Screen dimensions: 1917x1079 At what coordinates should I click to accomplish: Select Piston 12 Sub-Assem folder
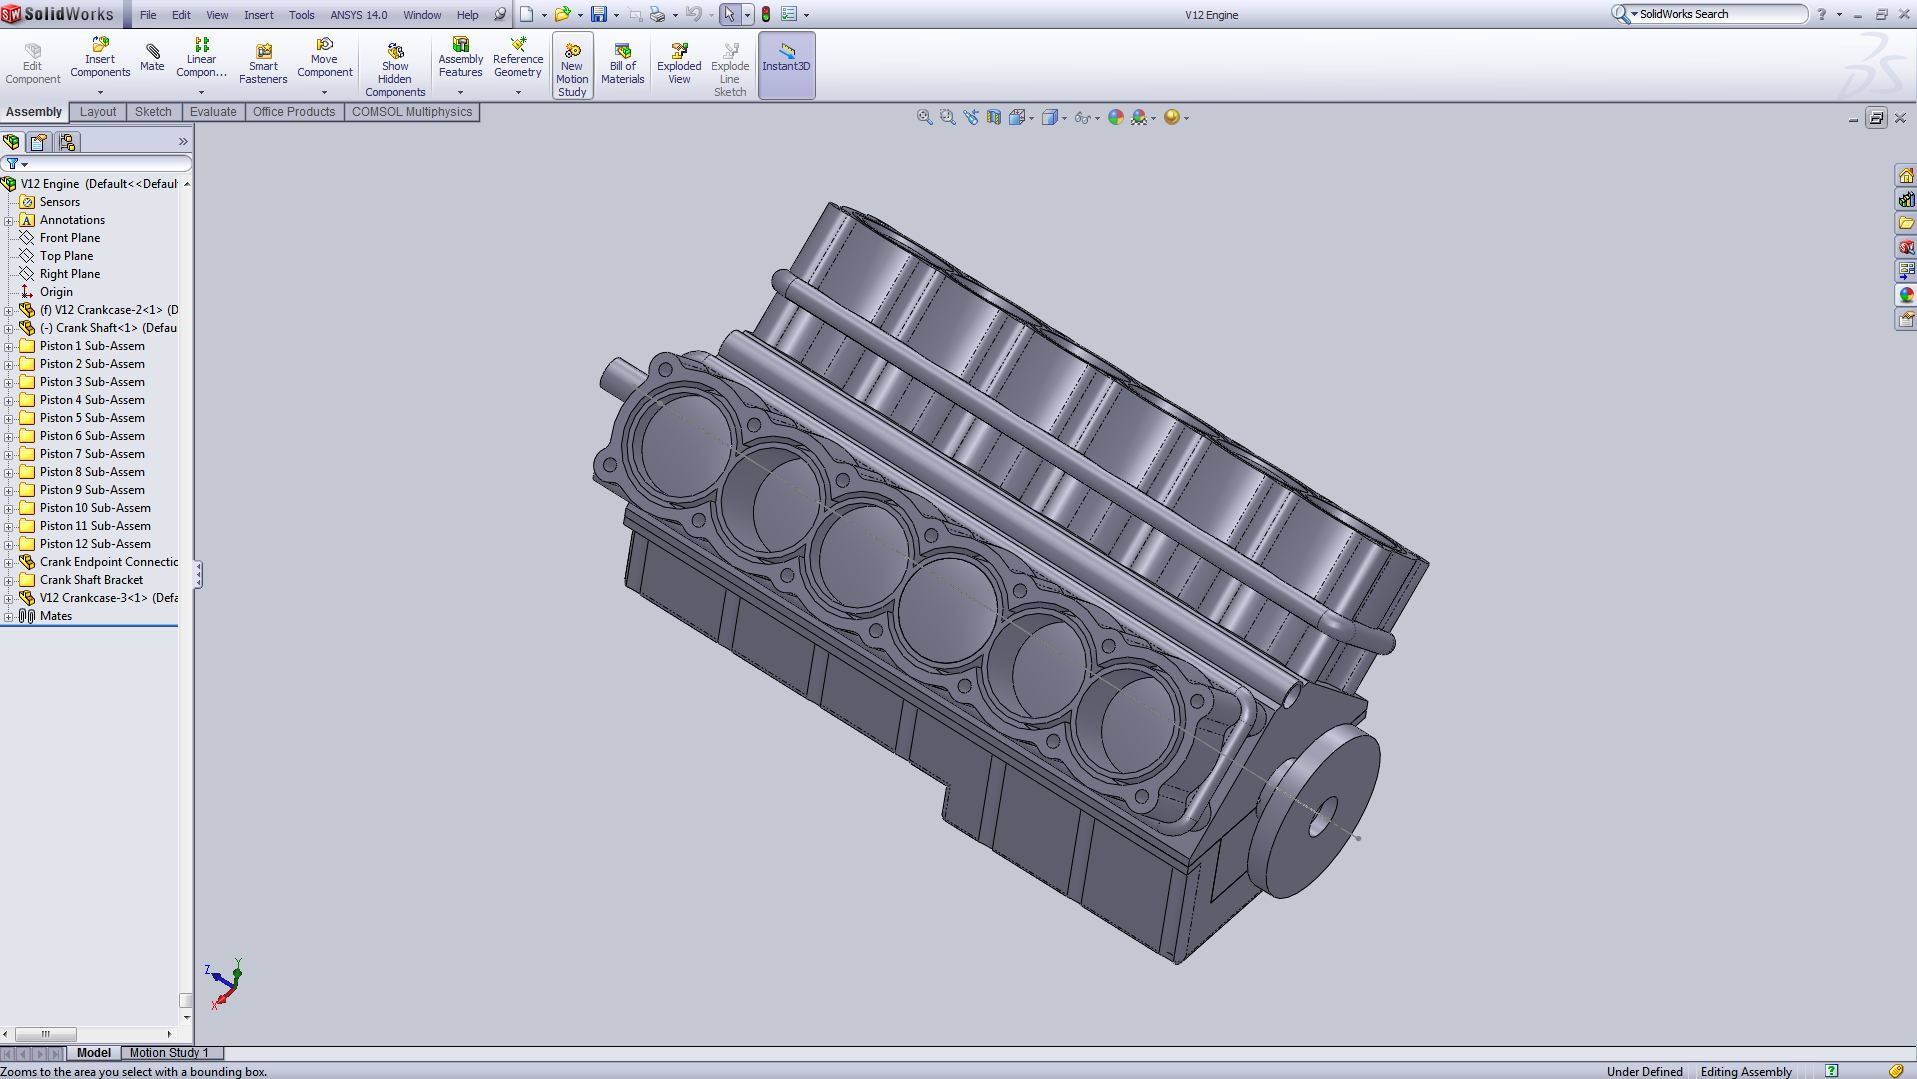tap(85, 544)
